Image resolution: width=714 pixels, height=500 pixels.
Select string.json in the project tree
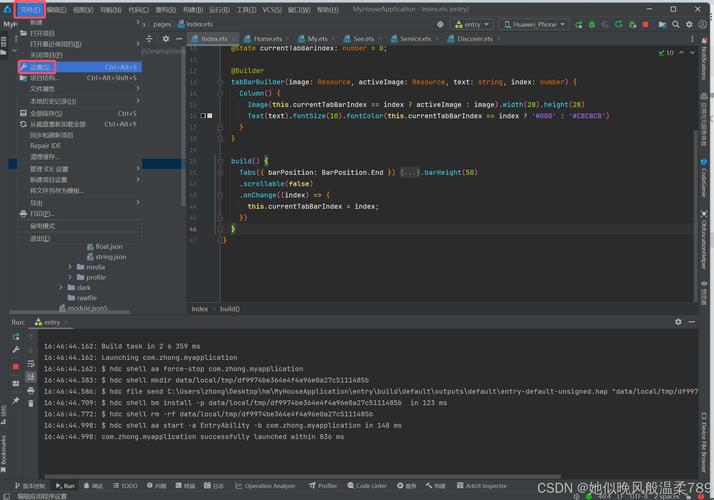click(106, 257)
